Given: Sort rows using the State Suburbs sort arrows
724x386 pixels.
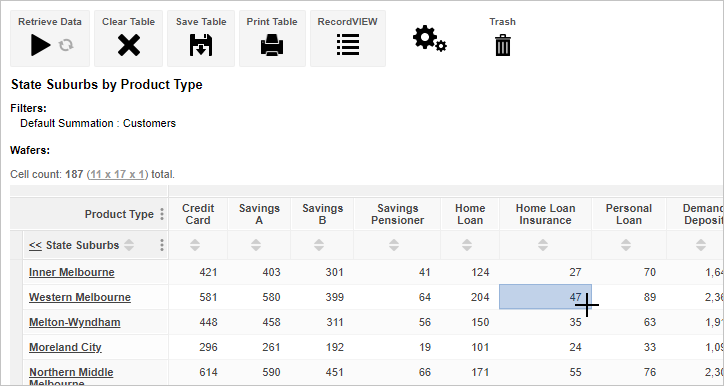Looking at the screenshot, I should (129, 245).
